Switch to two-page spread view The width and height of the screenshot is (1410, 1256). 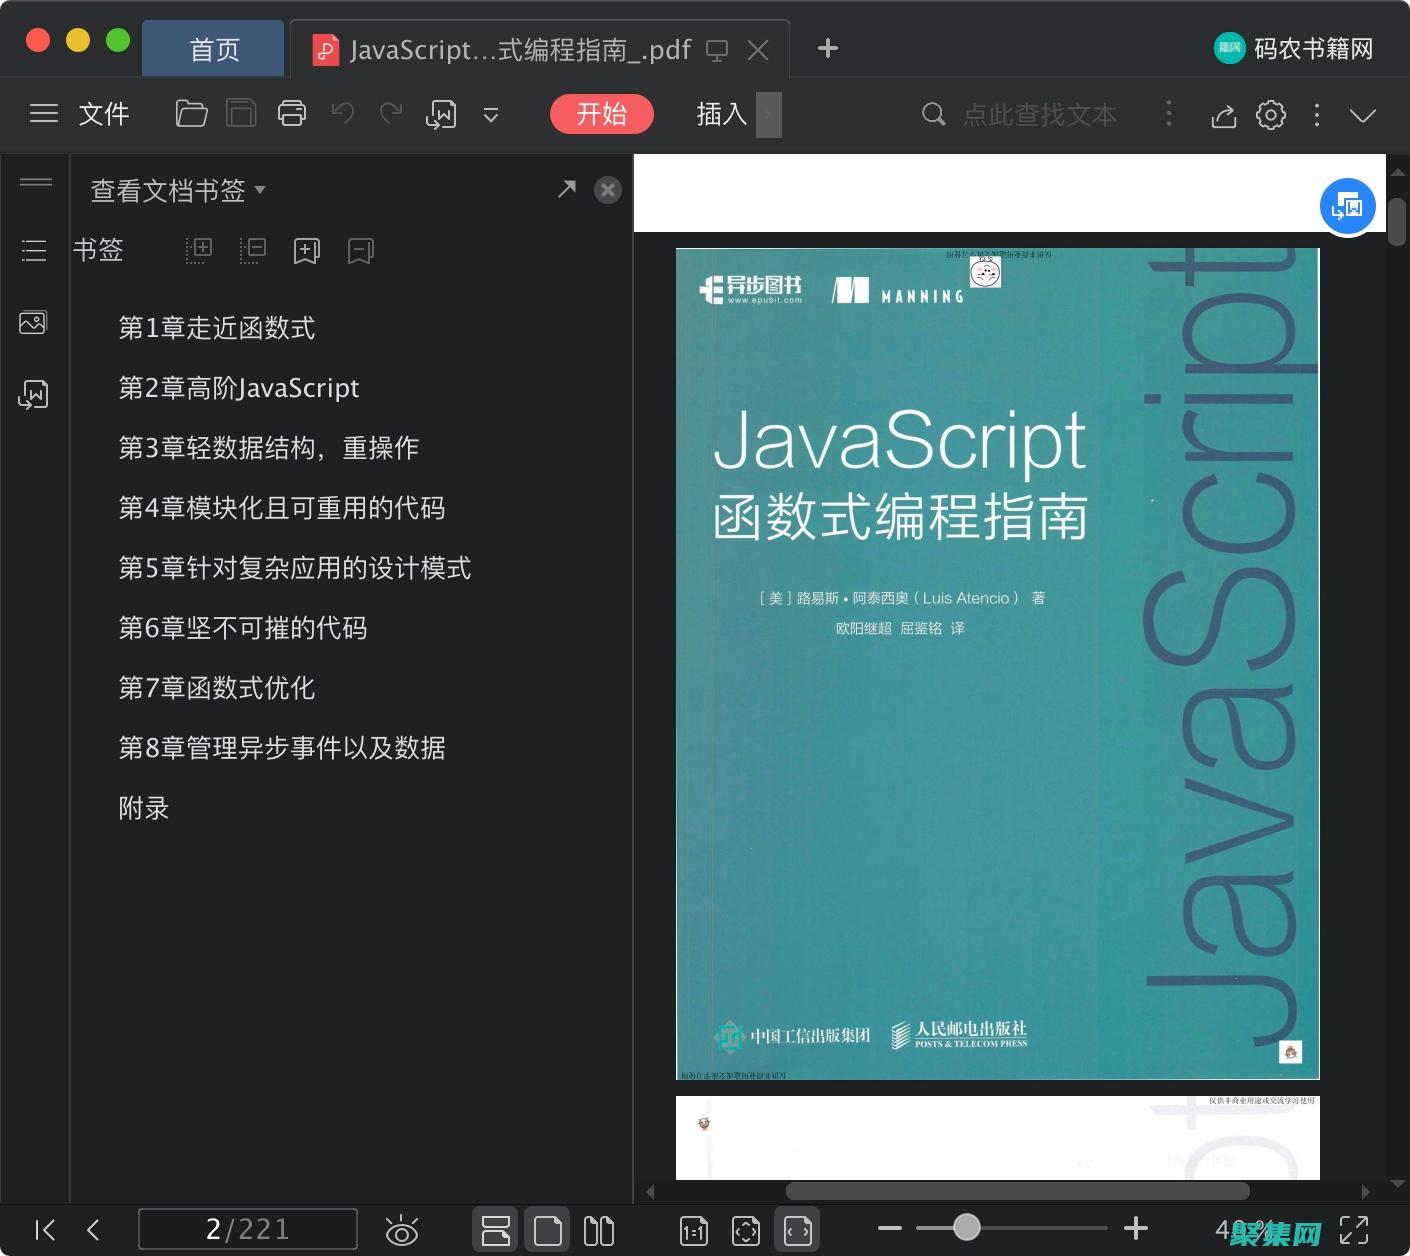pyautogui.click(x=598, y=1230)
